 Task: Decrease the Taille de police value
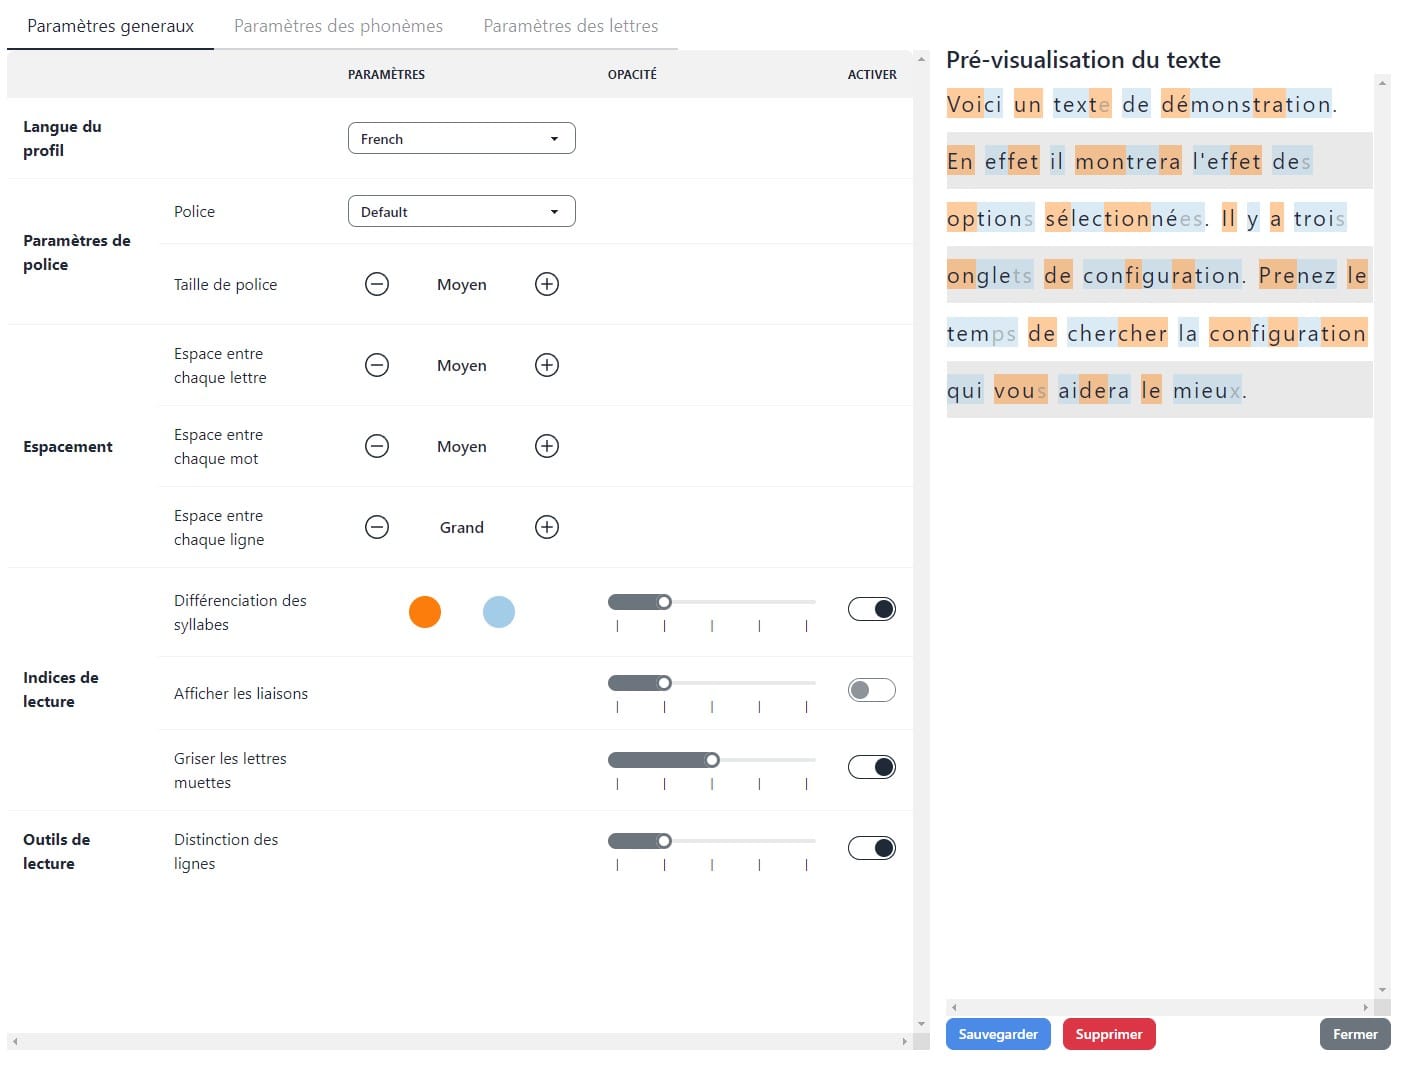(377, 284)
